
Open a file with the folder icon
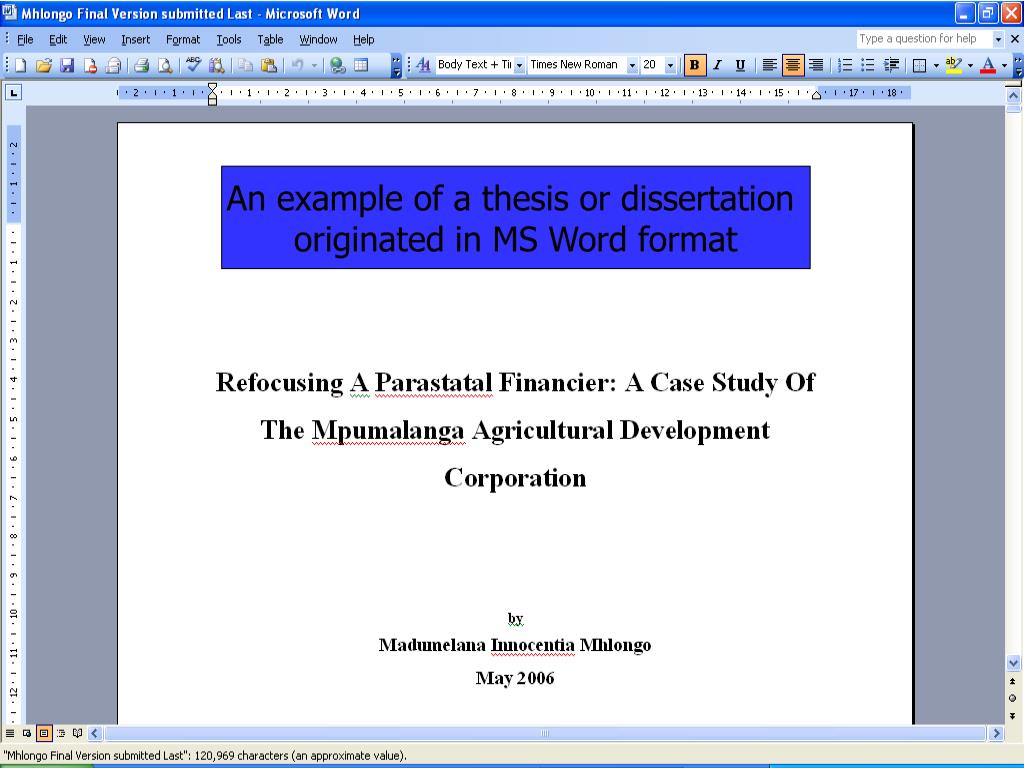(44, 65)
